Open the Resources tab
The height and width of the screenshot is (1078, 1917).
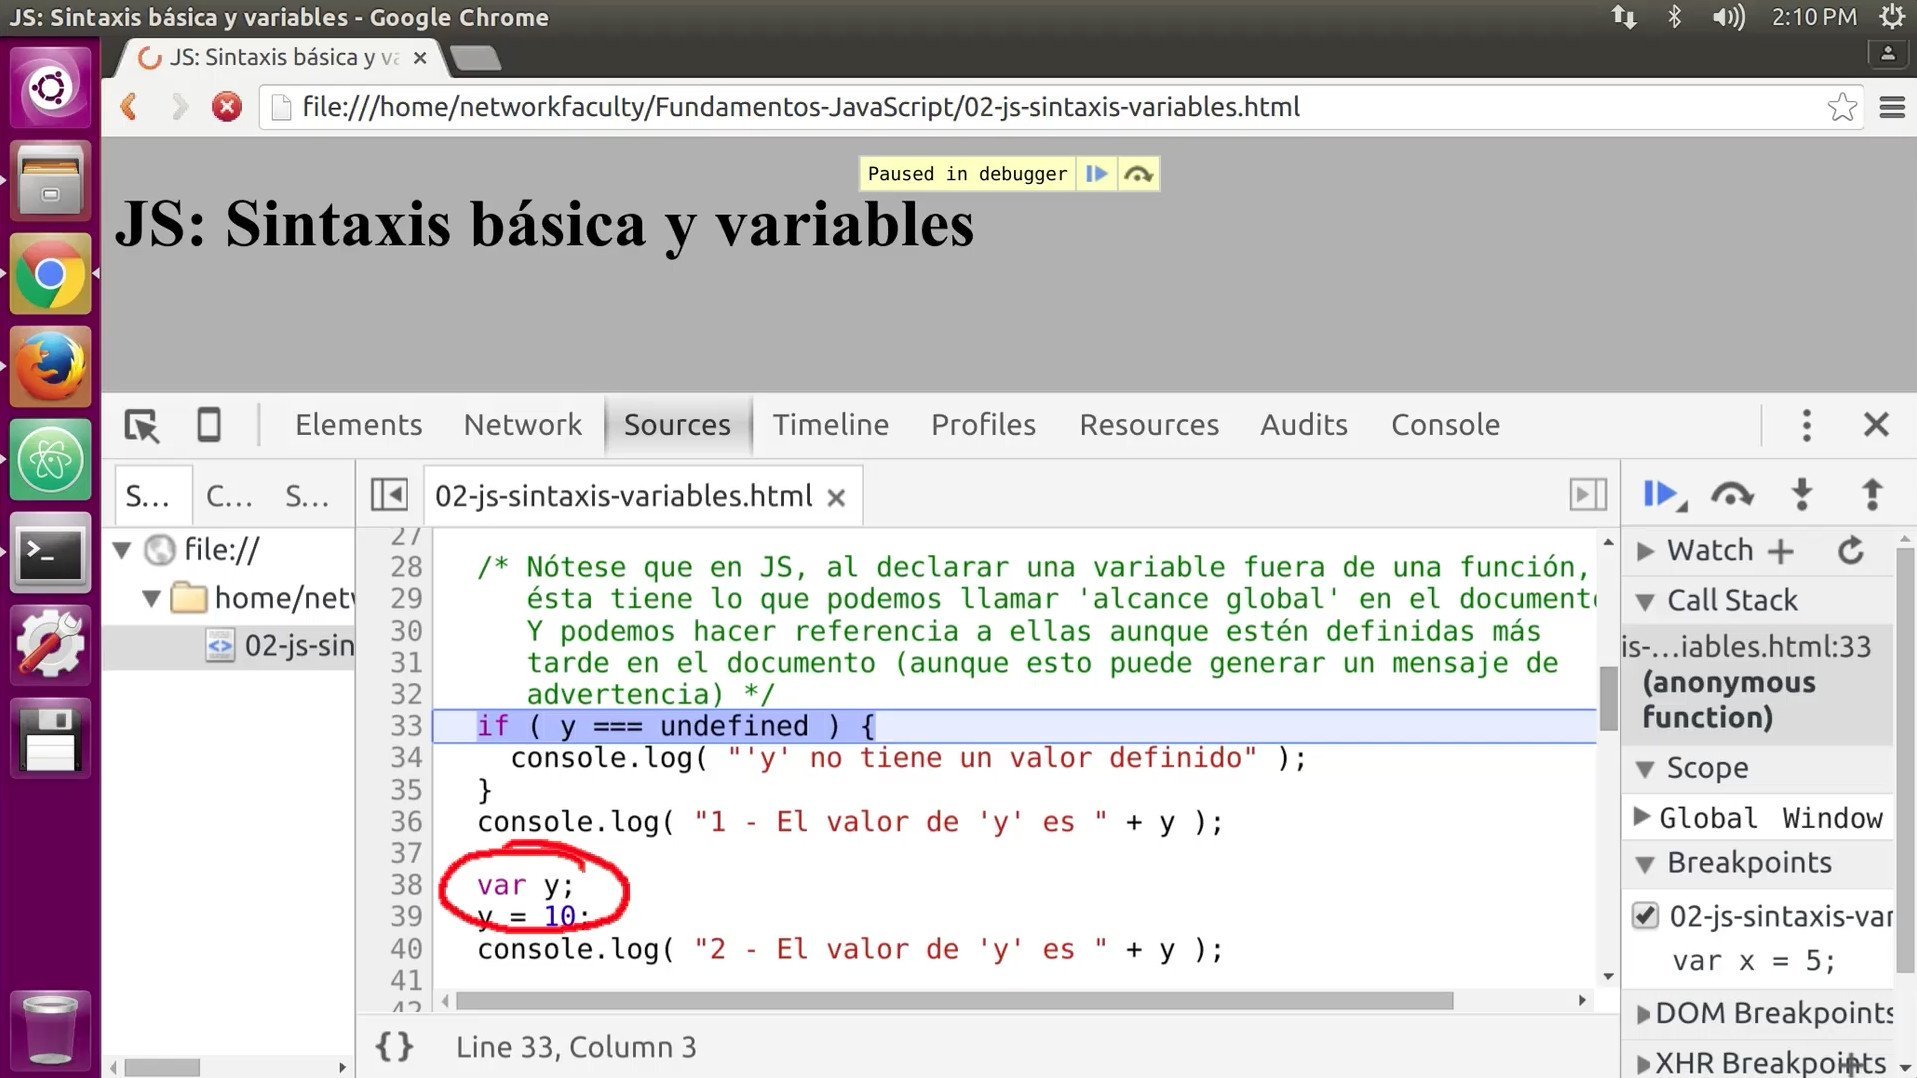pyautogui.click(x=1149, y=425)
